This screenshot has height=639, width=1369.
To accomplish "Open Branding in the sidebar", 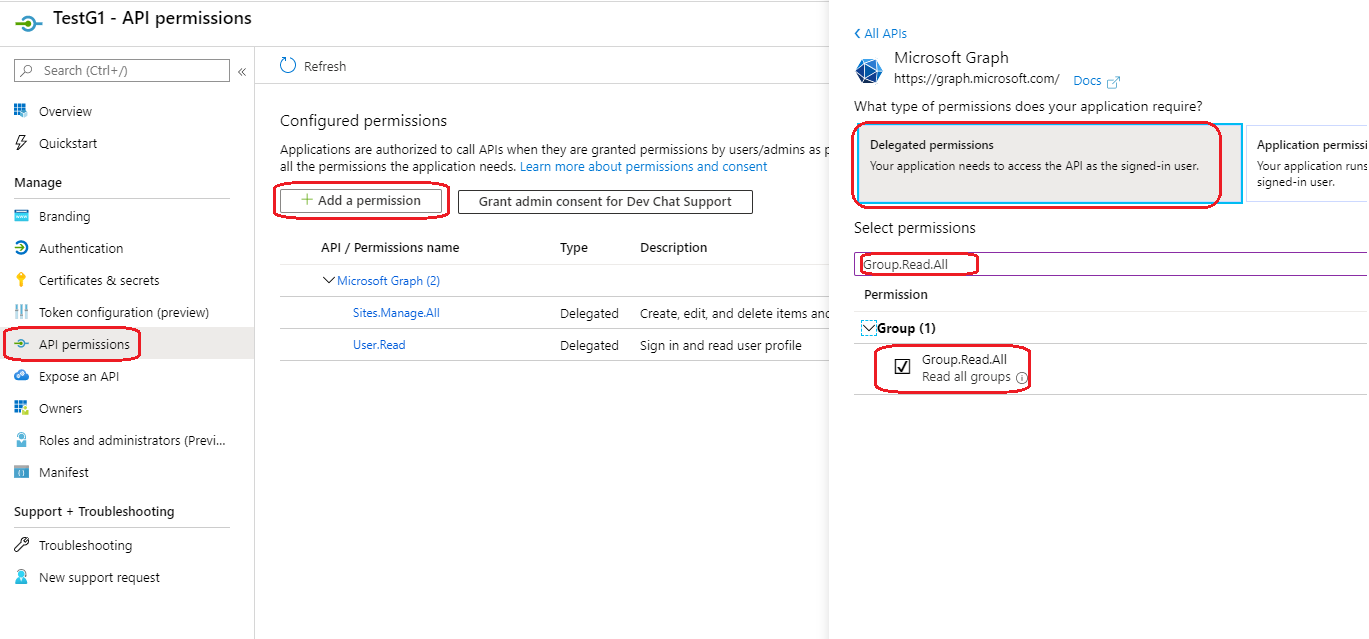I will pyautogui.click(x=64, y=216).
